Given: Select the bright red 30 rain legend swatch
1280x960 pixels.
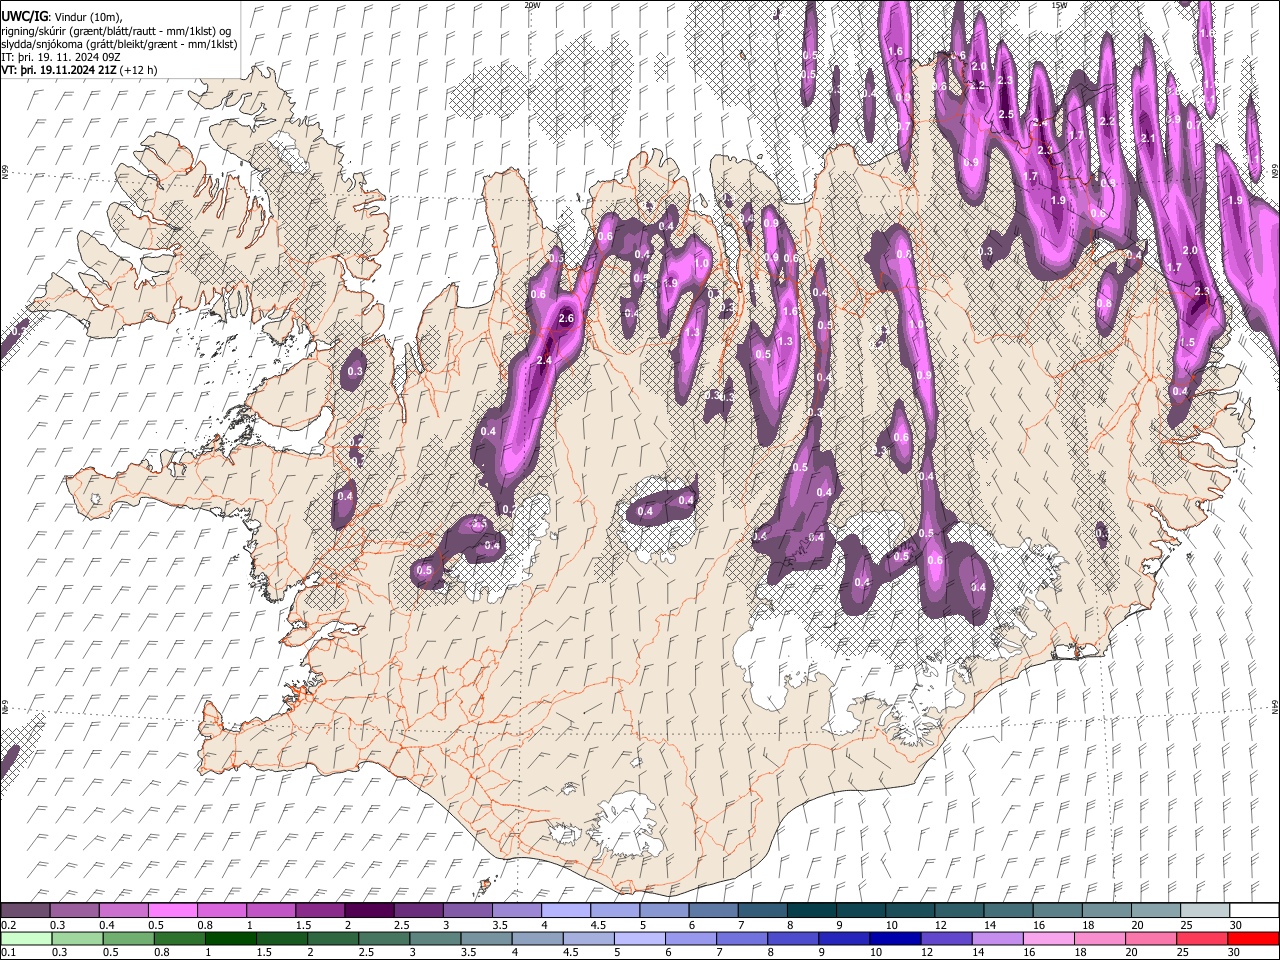Looking at the screenshot, I should click(1253, 939).
